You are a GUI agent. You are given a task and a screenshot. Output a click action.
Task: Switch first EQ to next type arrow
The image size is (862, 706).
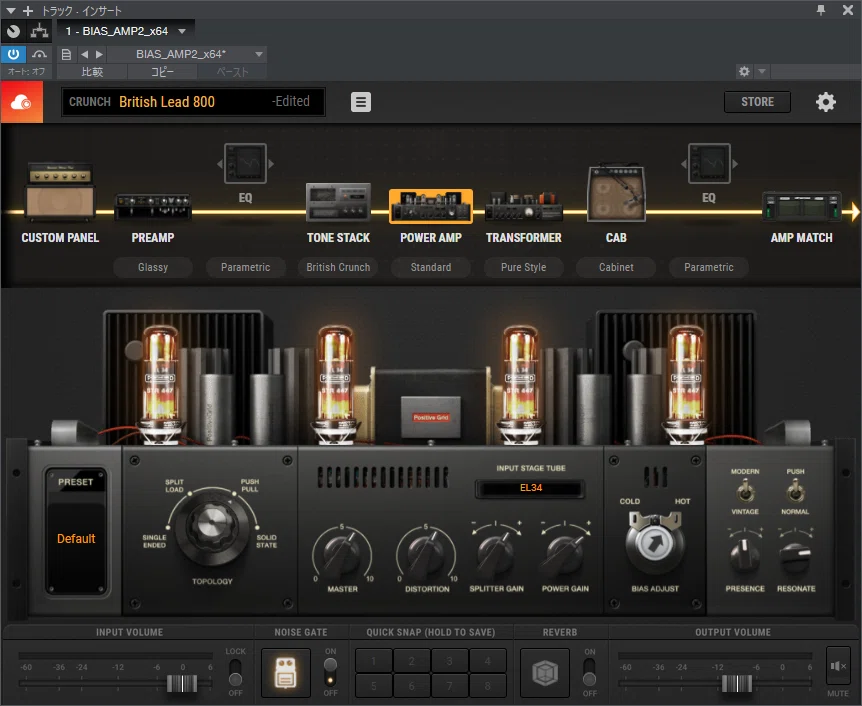coord(271,164)
